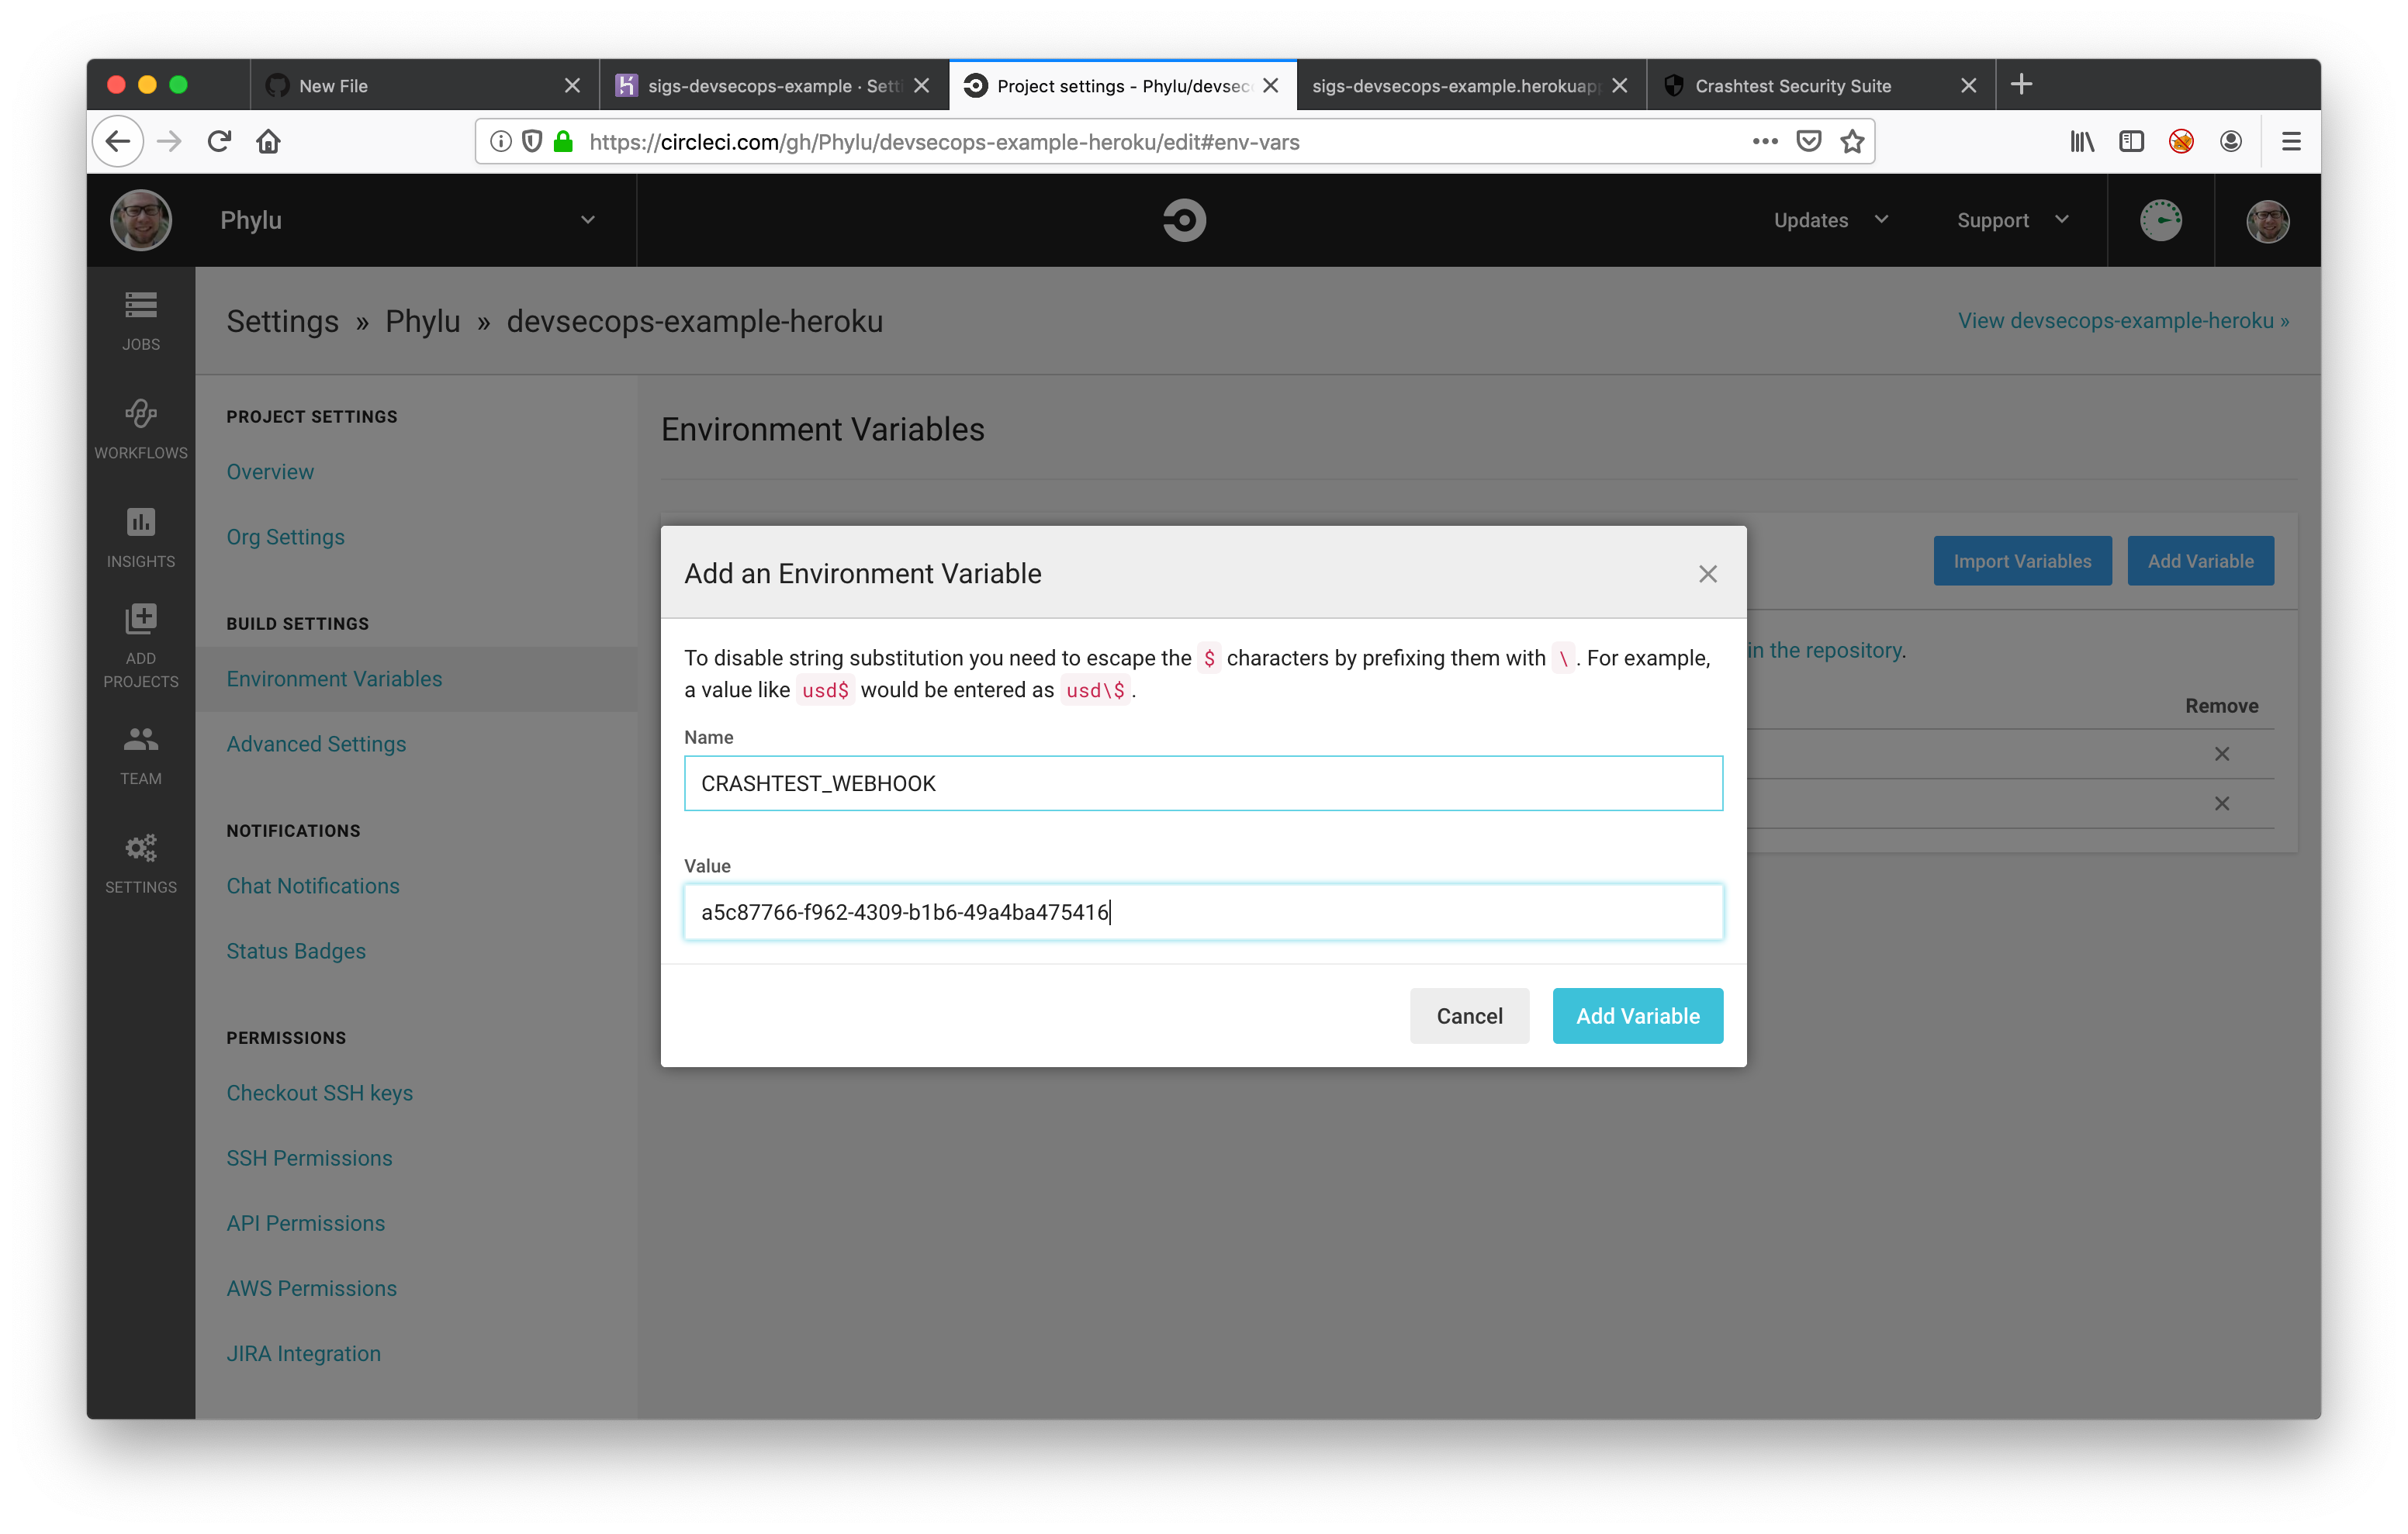Expand the Phylu organization dropdown
This screenshot has width=2408, height=1534.
pos(587,220)
